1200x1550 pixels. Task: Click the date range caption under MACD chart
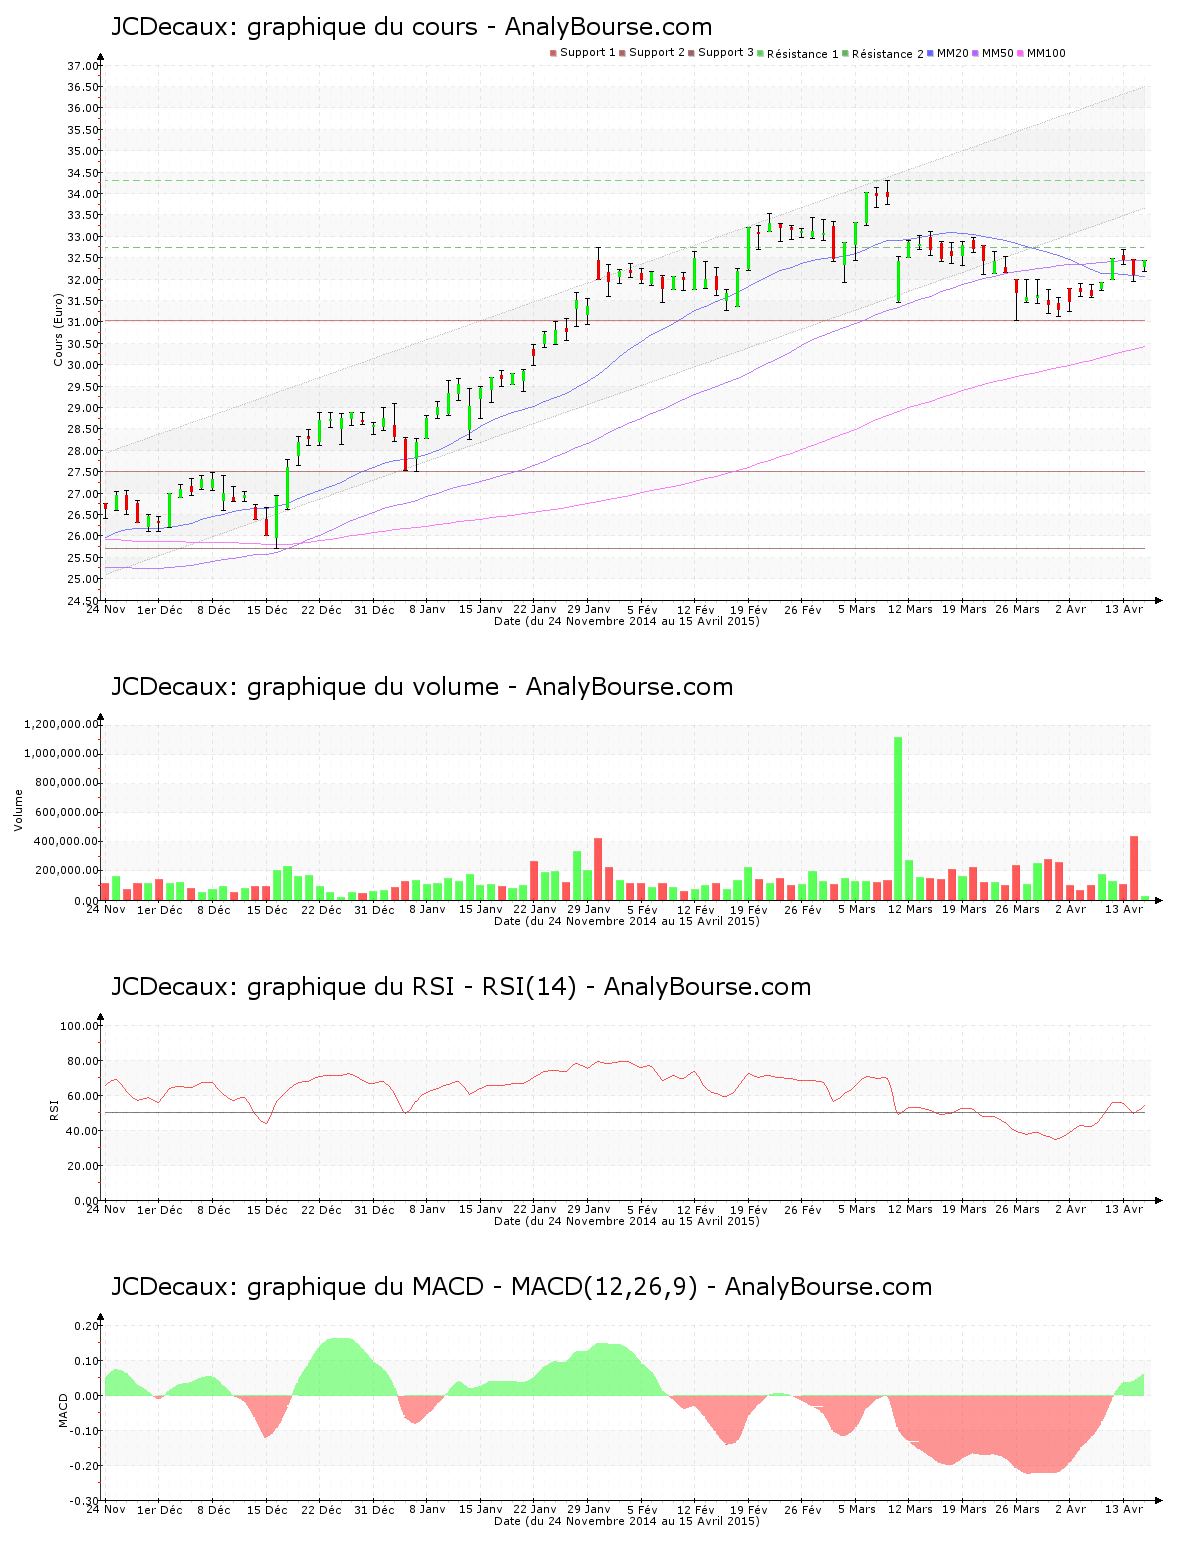627,1521
